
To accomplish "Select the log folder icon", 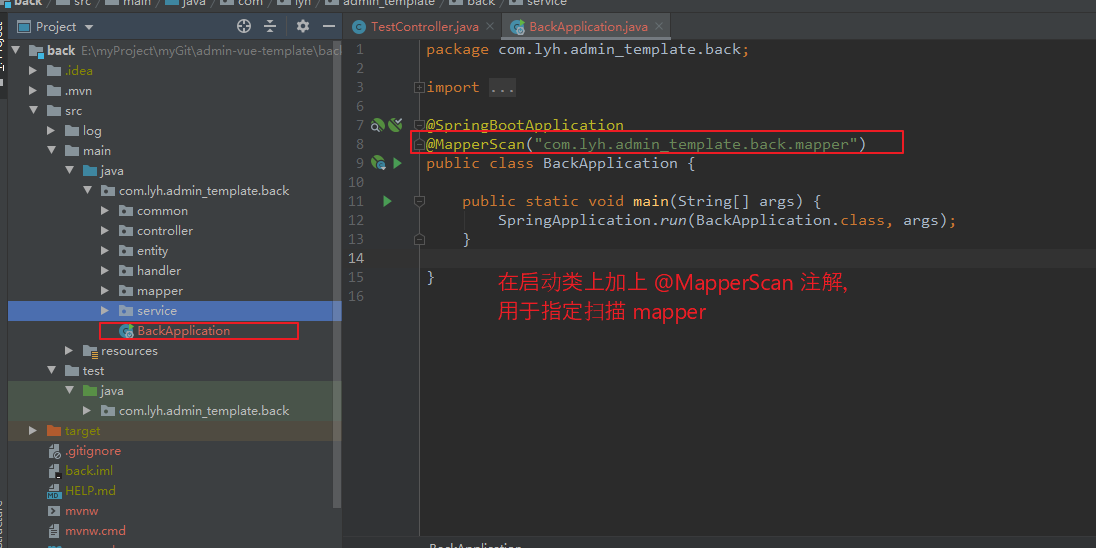I will [72, 131].
